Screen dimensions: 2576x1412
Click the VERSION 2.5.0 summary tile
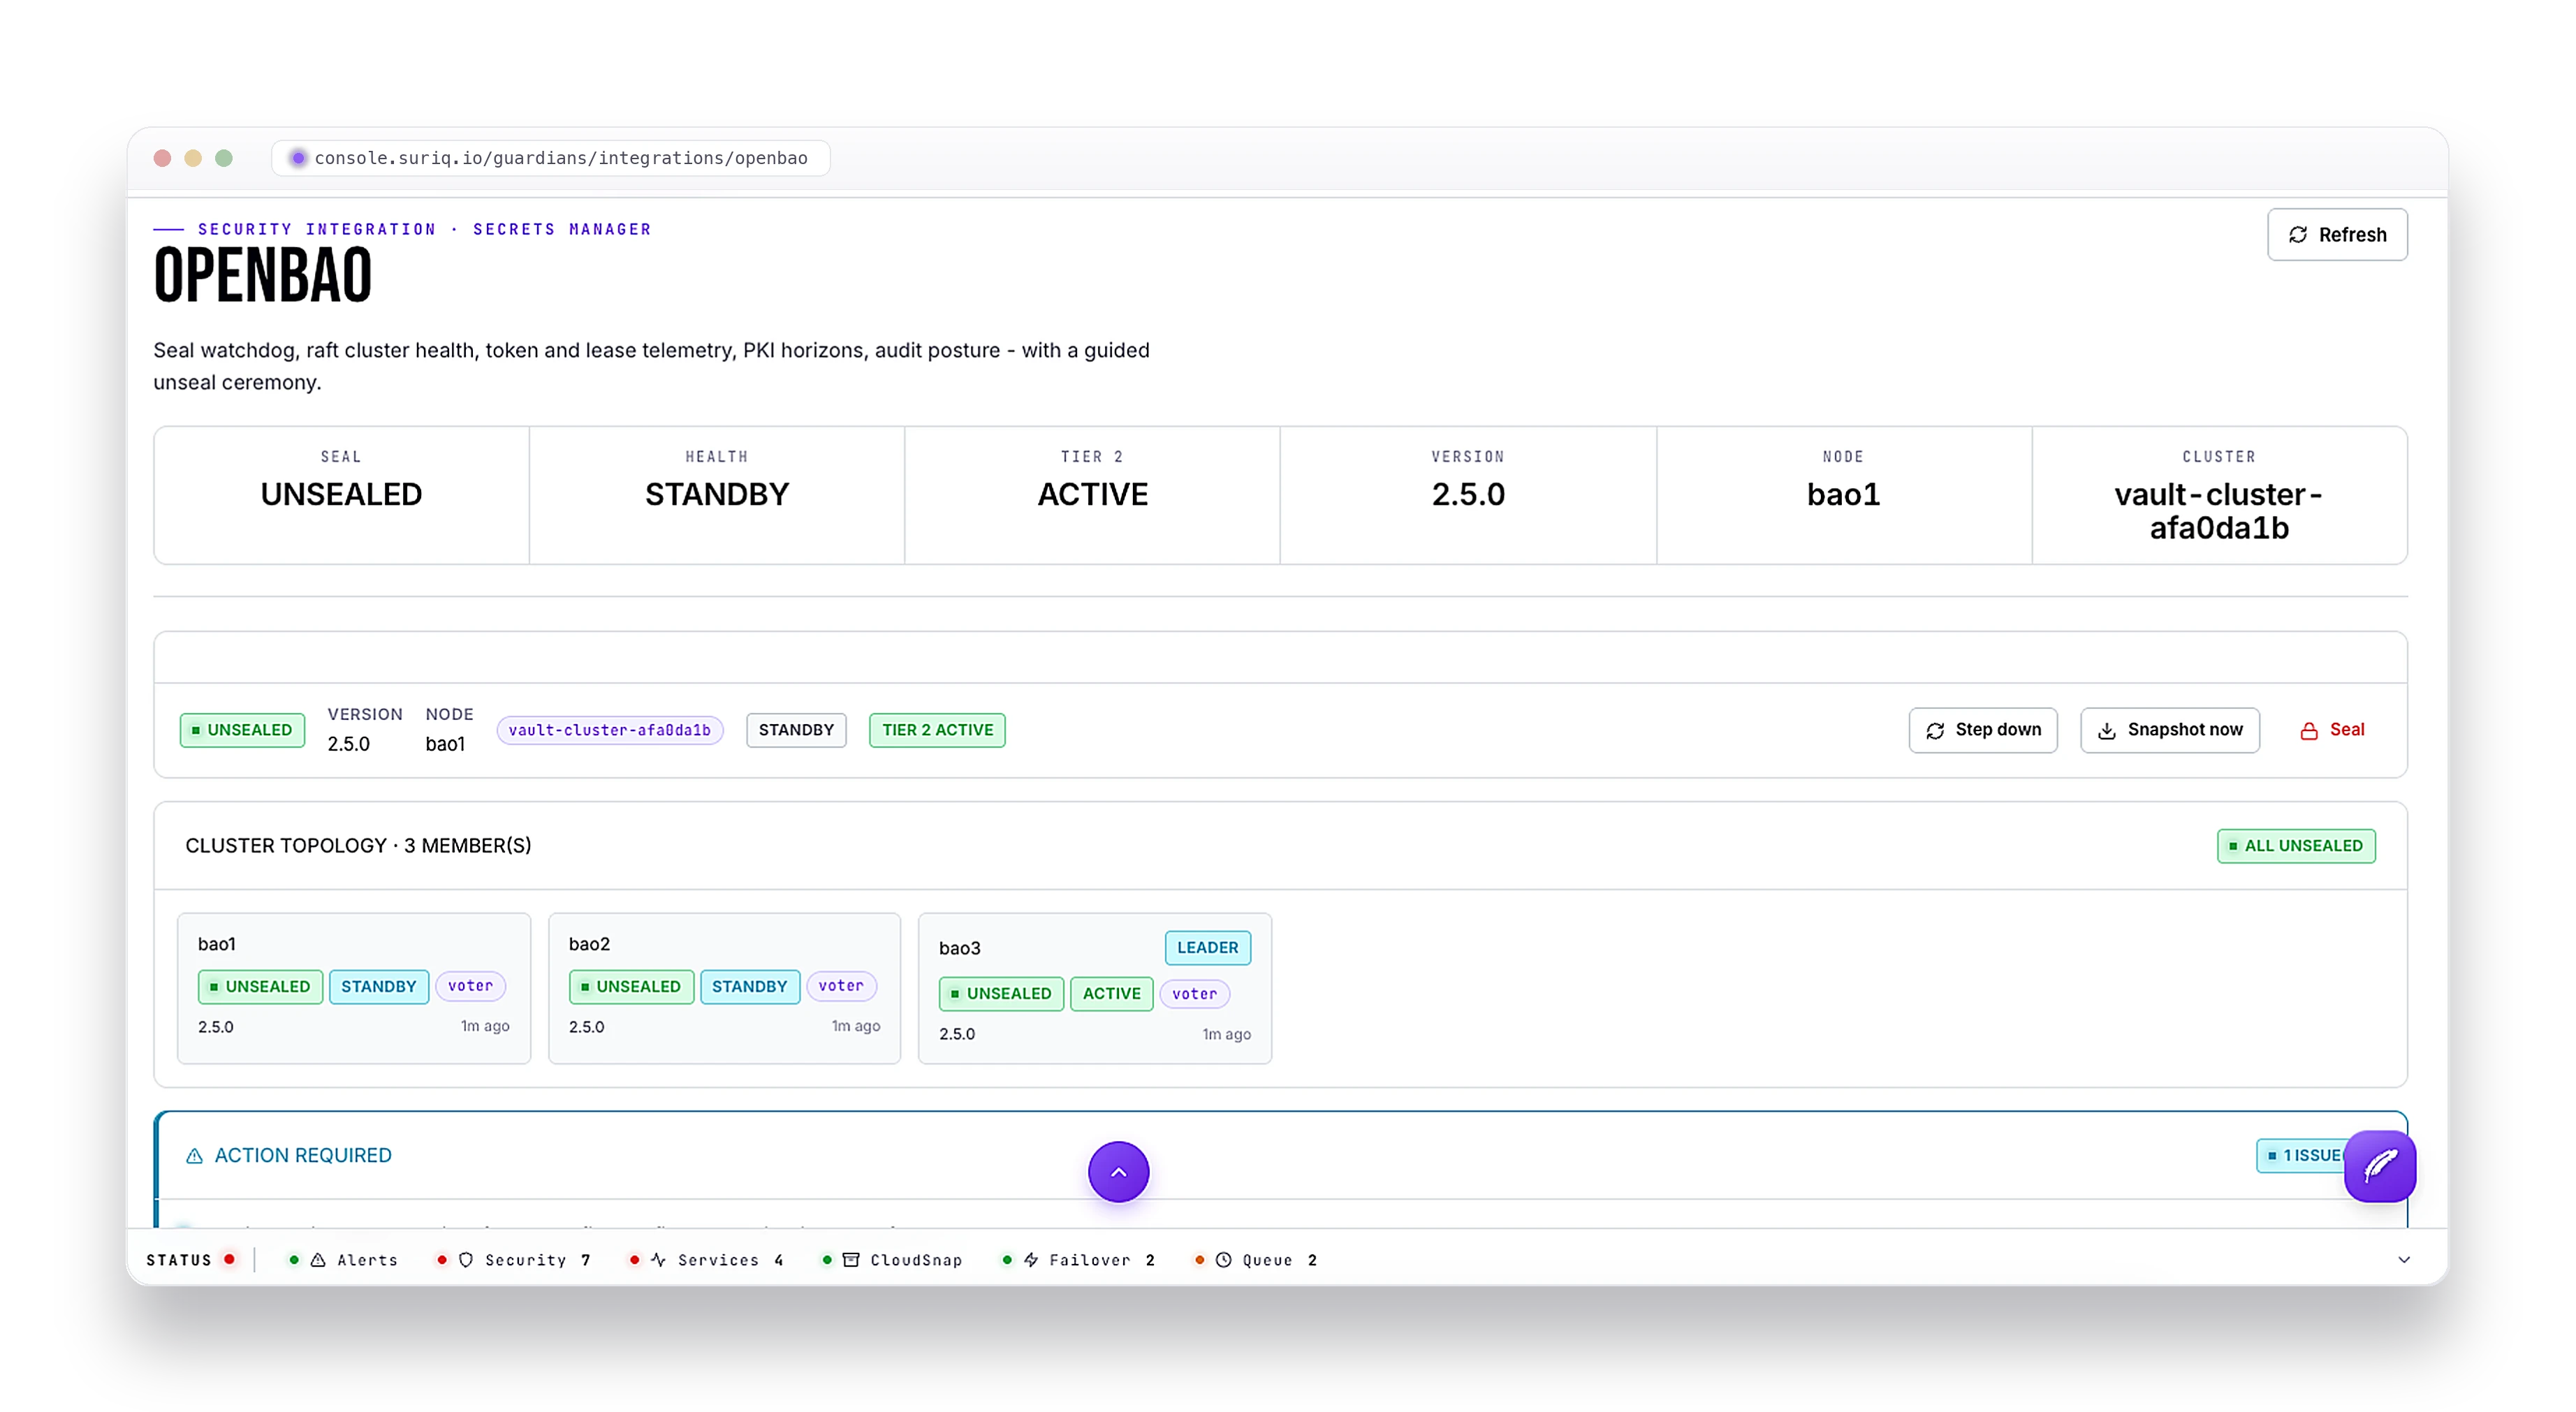coord(1467,495)
